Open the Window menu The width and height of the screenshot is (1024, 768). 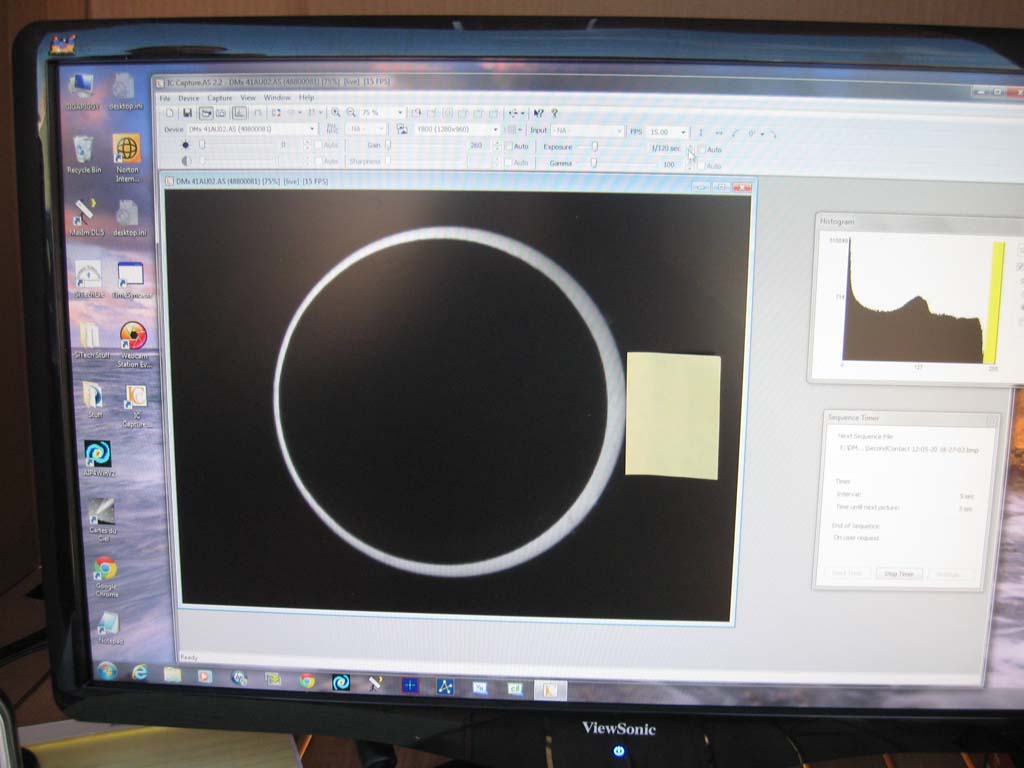coord(277,98)
